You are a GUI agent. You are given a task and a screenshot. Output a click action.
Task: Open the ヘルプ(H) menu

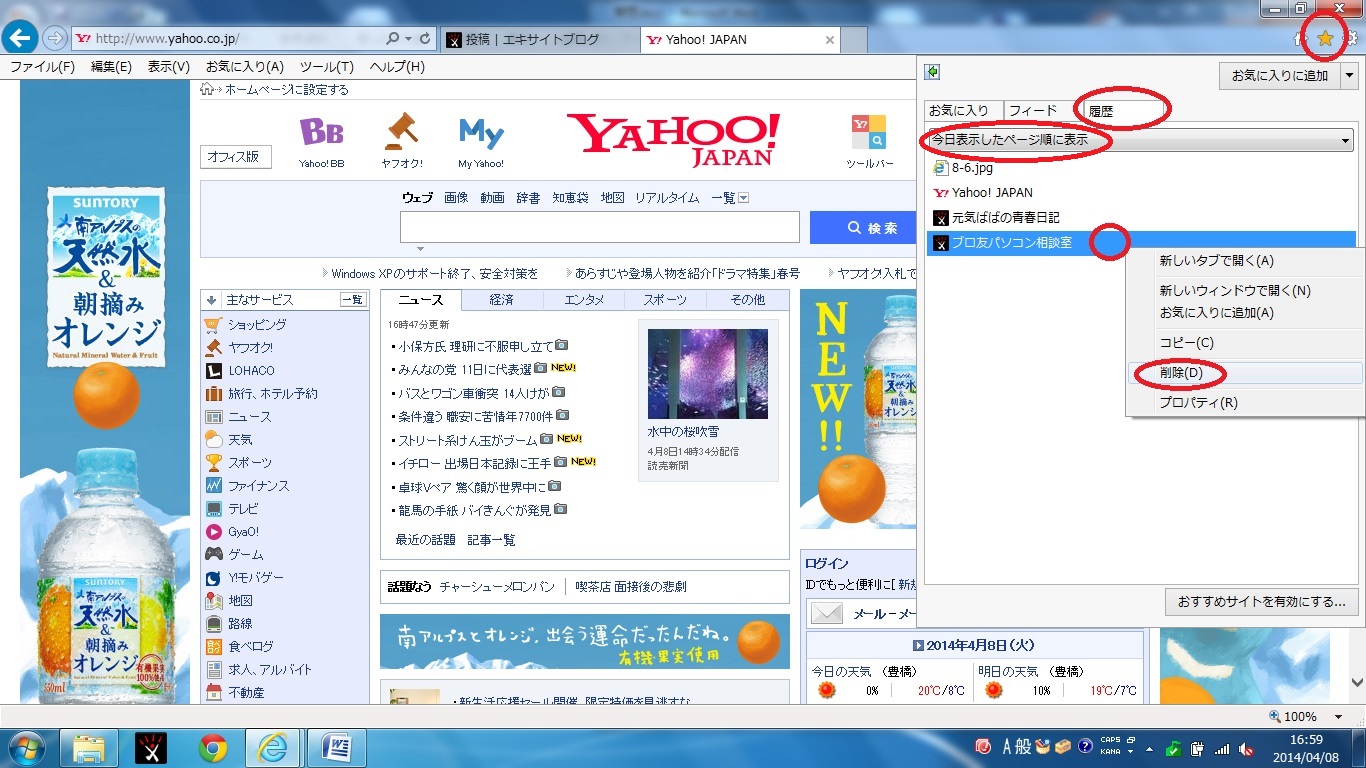[397, 67]
